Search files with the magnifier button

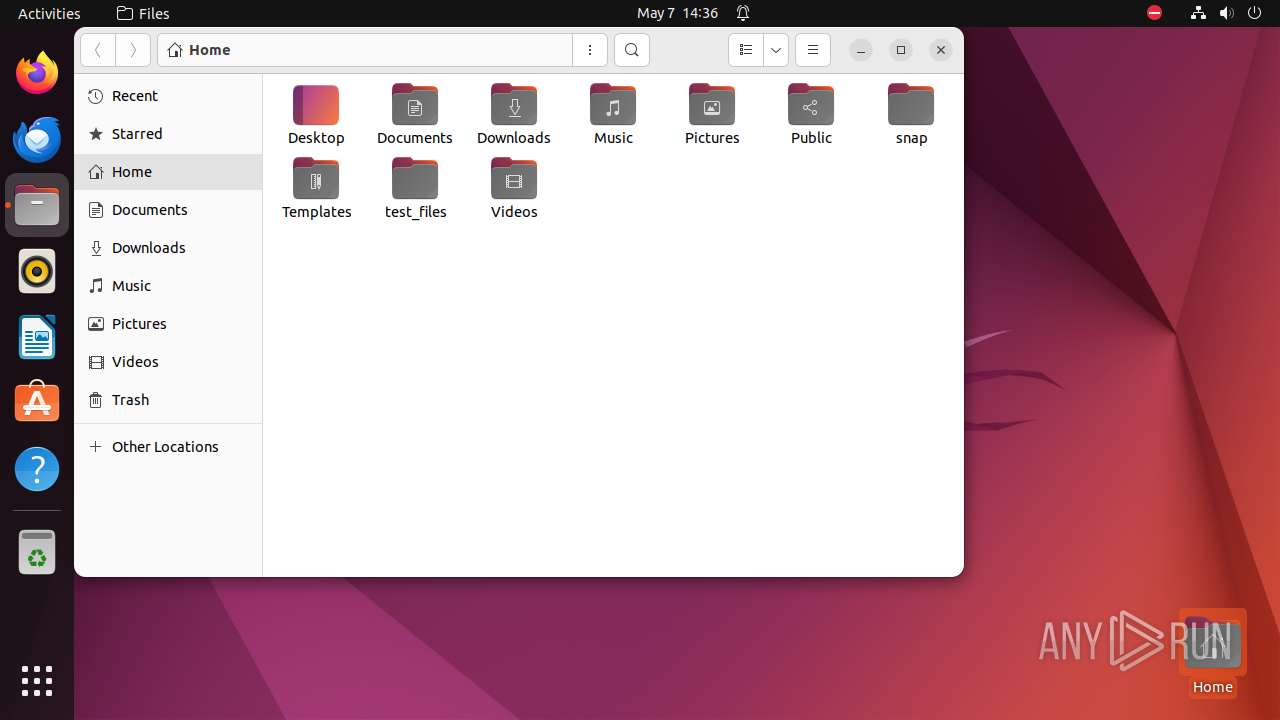pos(632,50)
